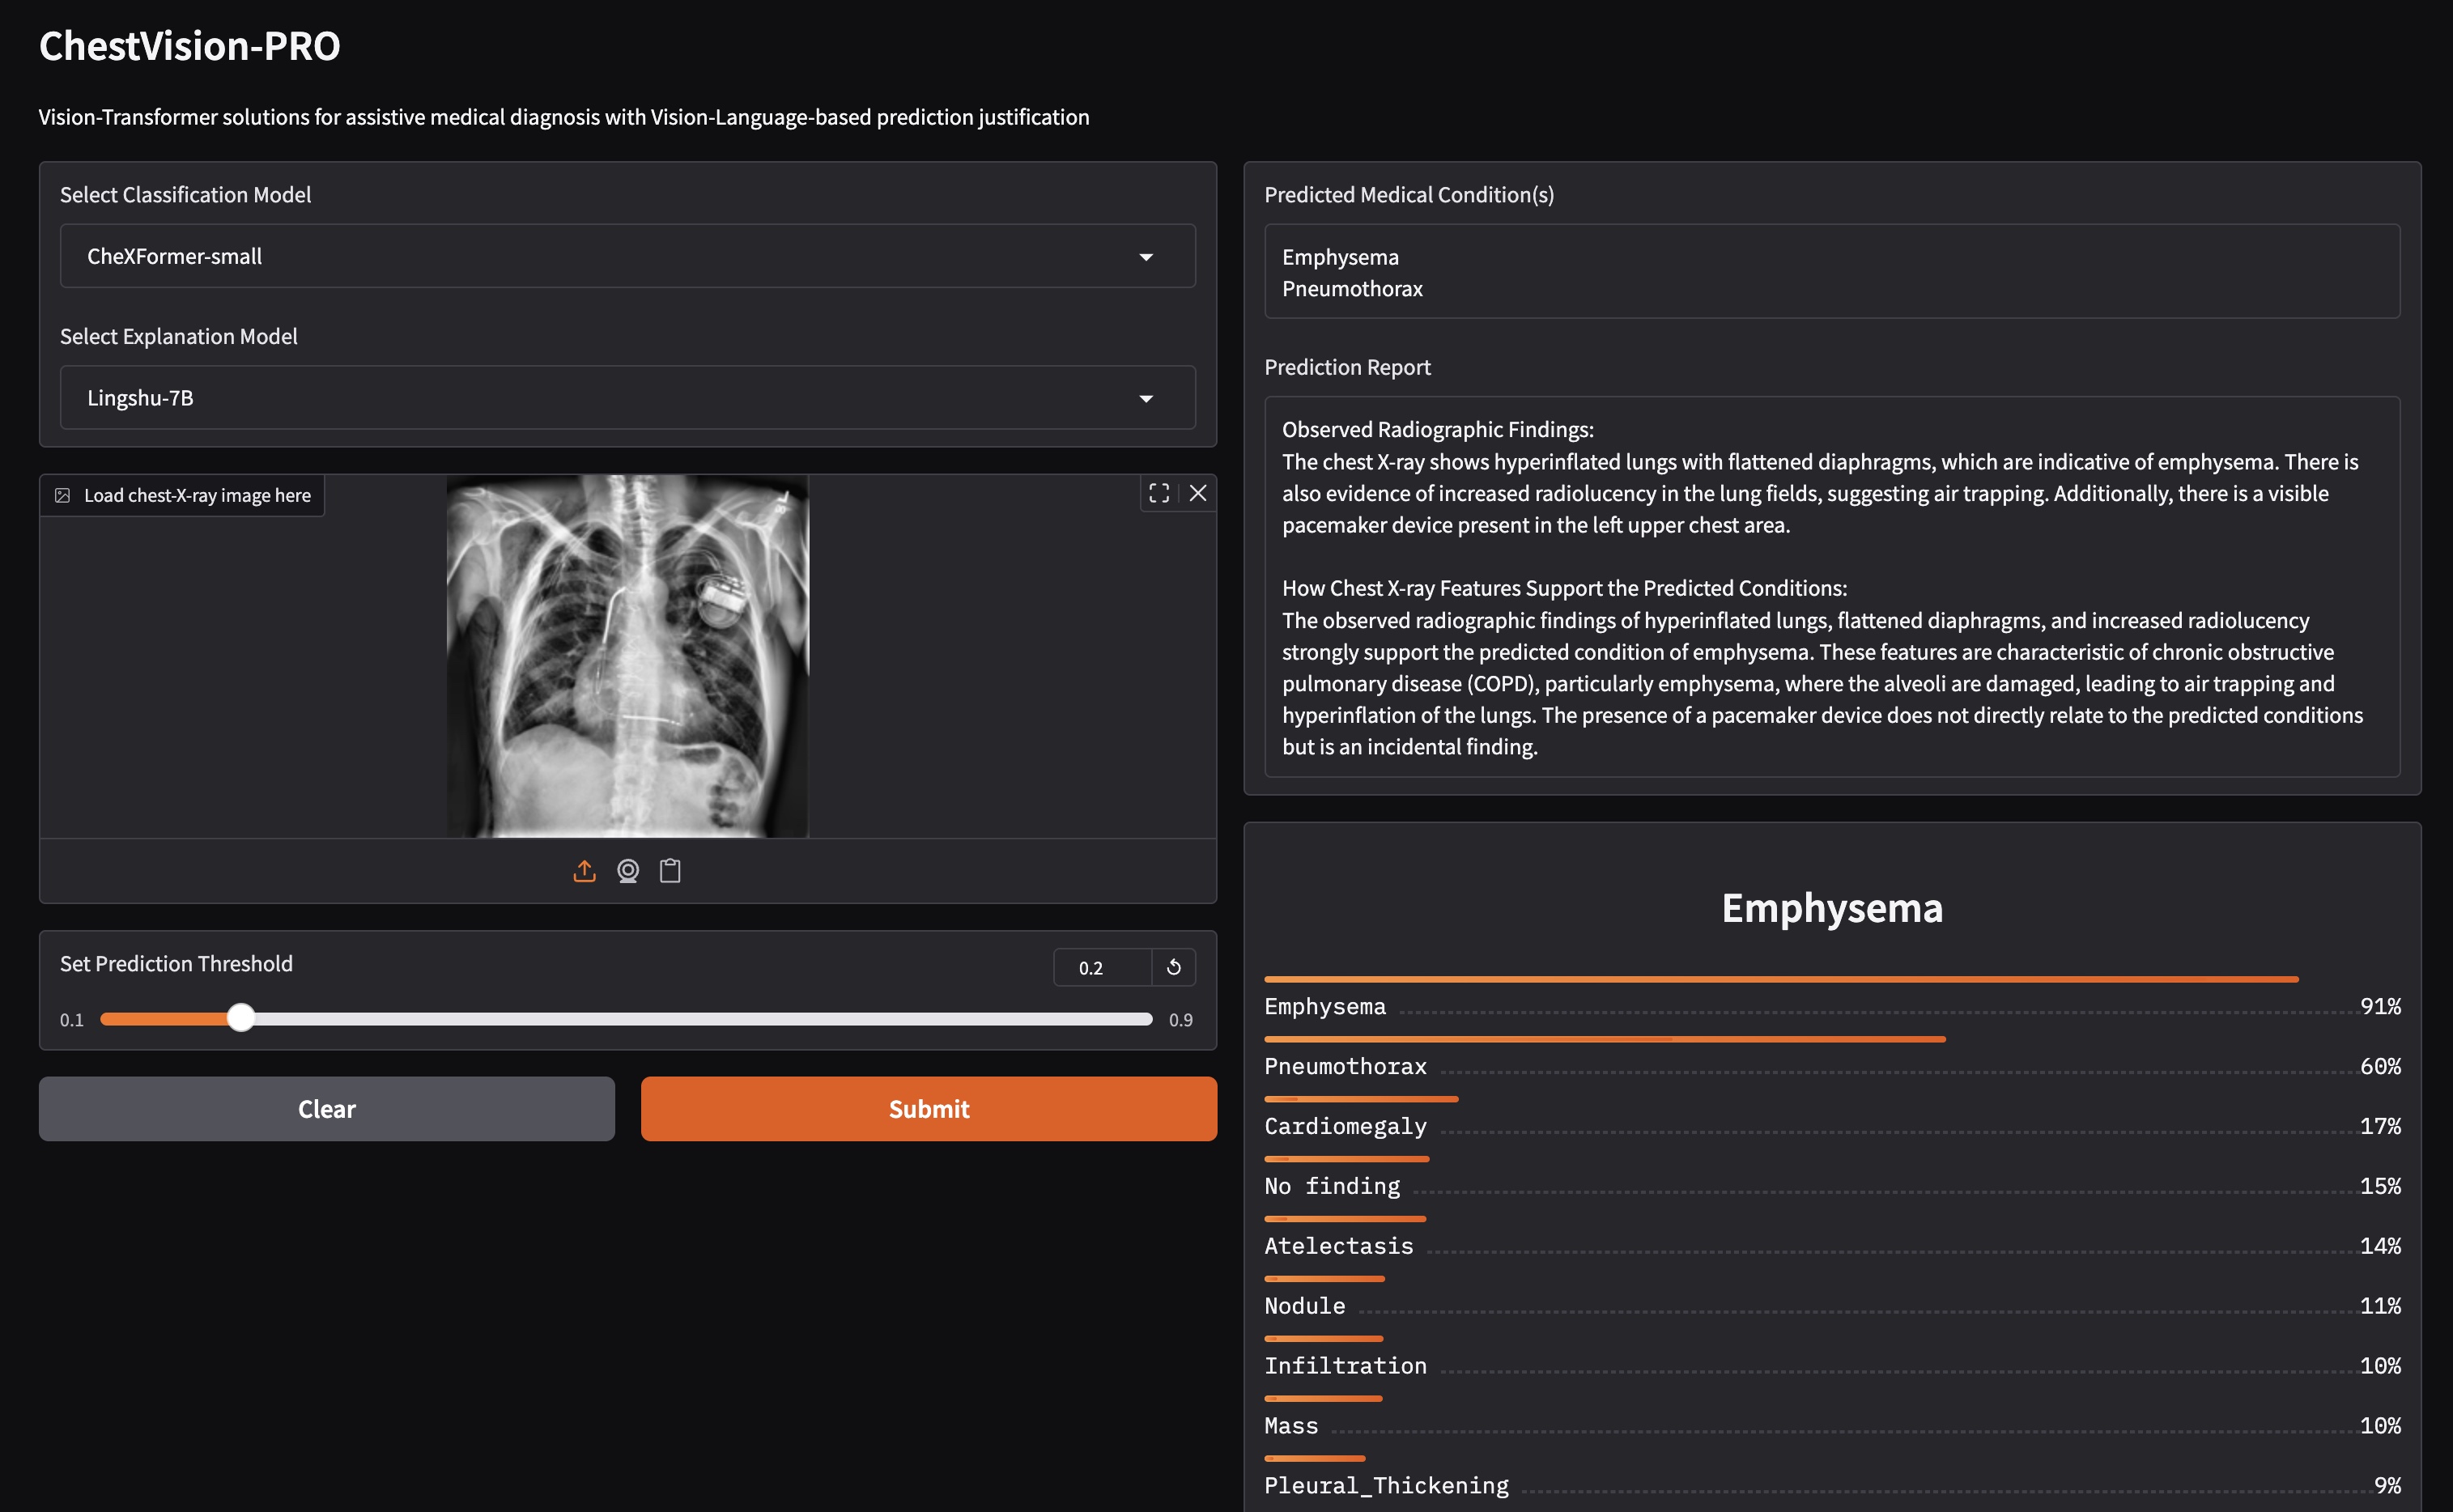Click the Clear button
Viewport: 2453px width, 1512px height.
click(326, 1108)
